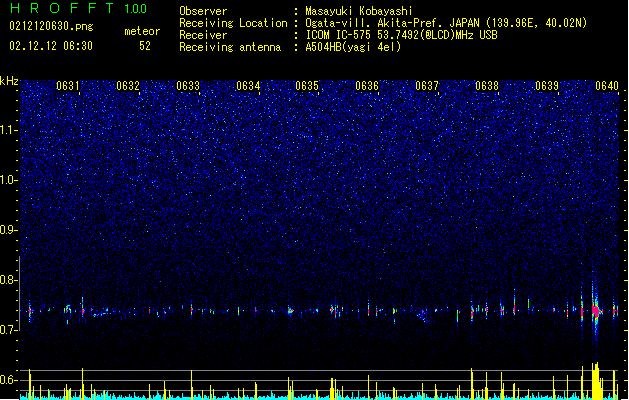Click the kHz axis unit label
The image size is (629, 400).
point(9,81)
